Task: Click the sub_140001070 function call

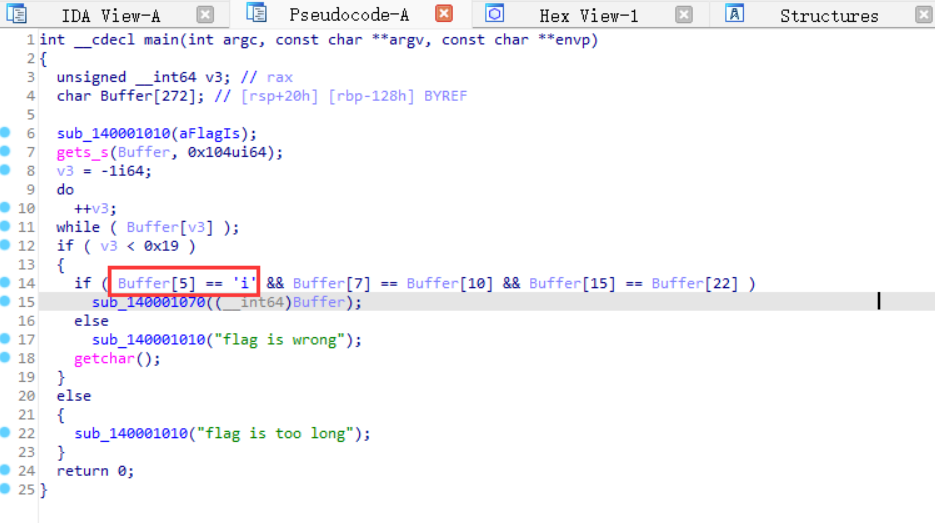Action: pos(148,302)
